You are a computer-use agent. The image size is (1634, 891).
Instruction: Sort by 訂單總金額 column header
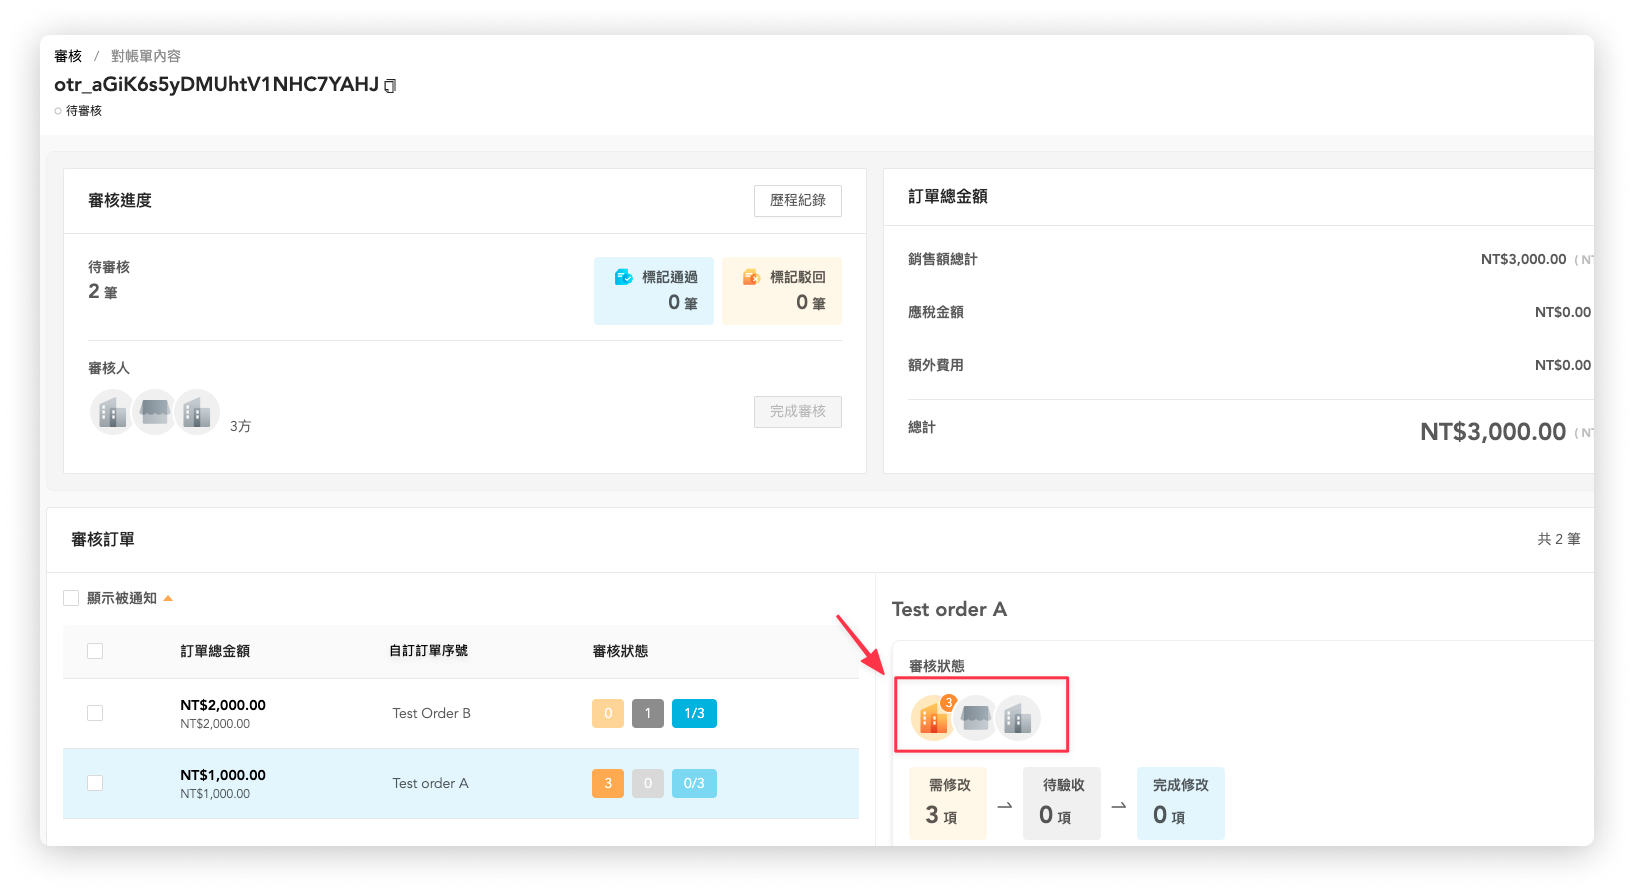point(215,651)
